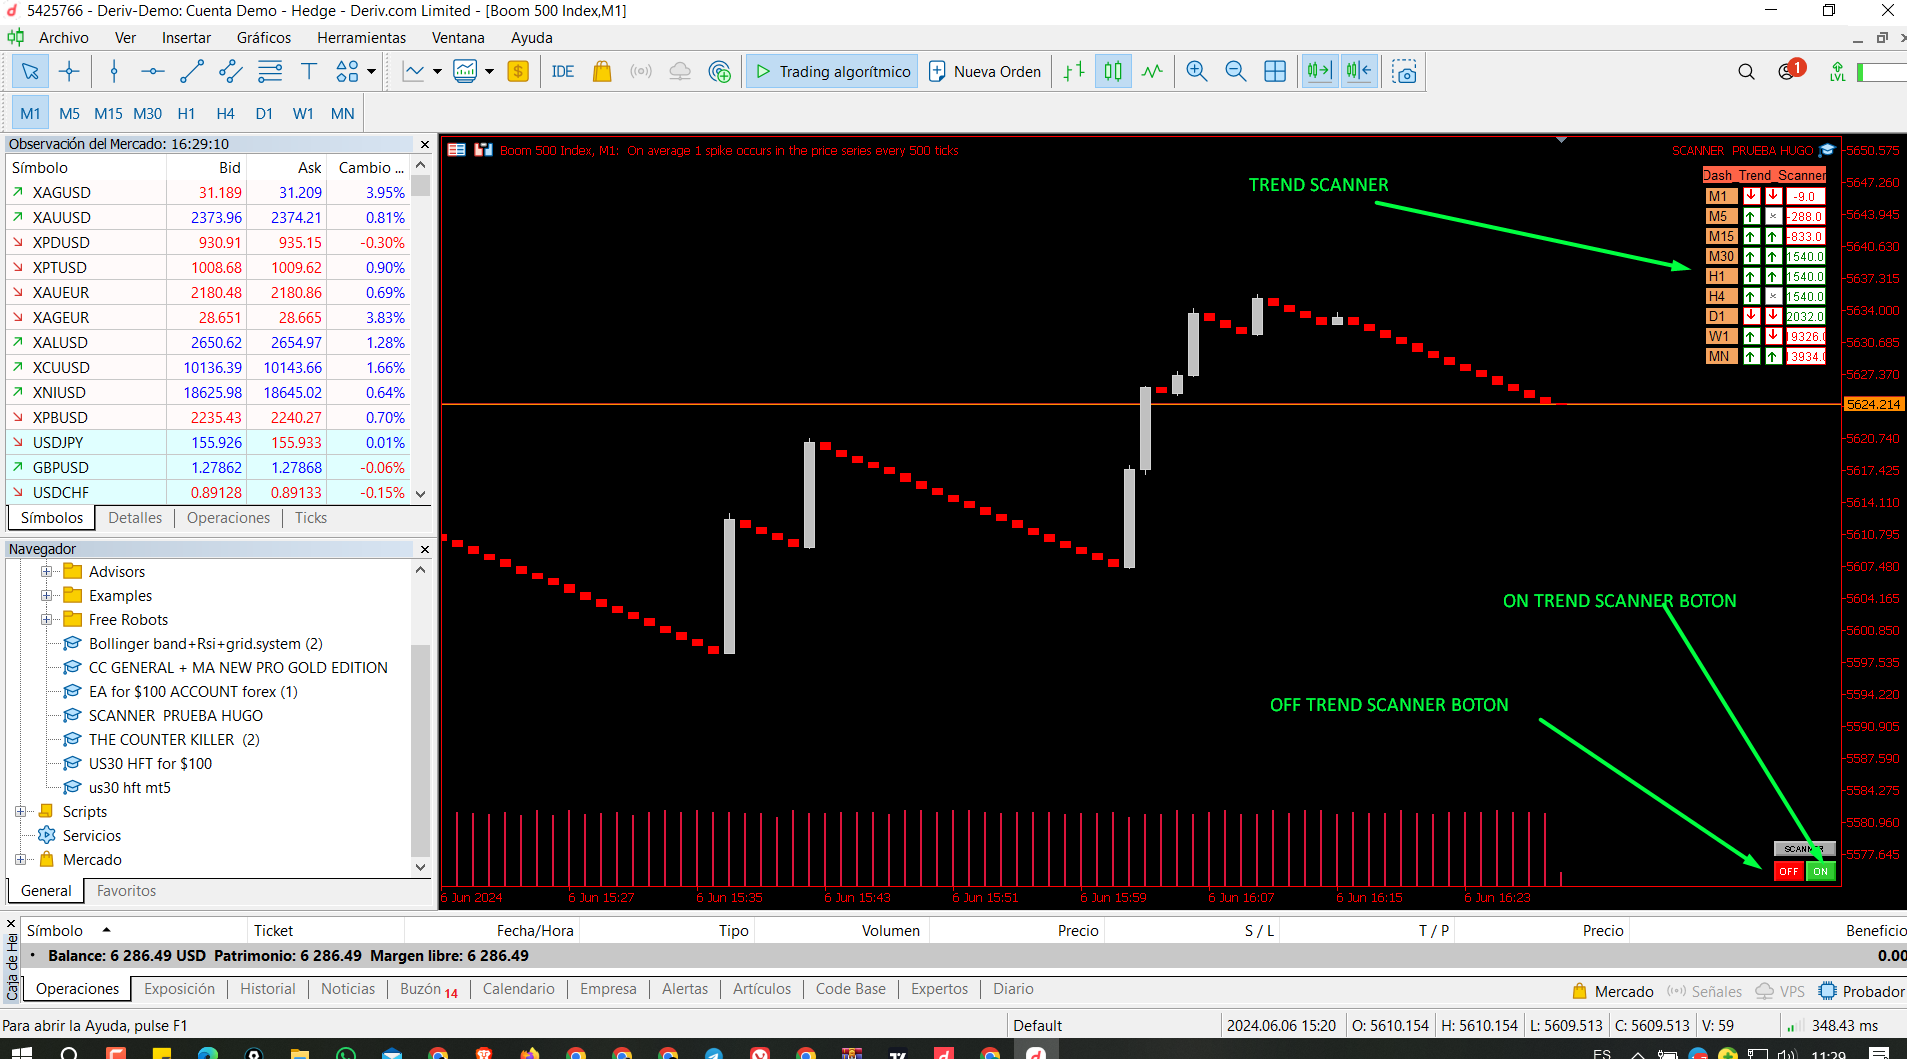
Task: Choose the horizontal line drawing tool
Action: tap(153, 72)
